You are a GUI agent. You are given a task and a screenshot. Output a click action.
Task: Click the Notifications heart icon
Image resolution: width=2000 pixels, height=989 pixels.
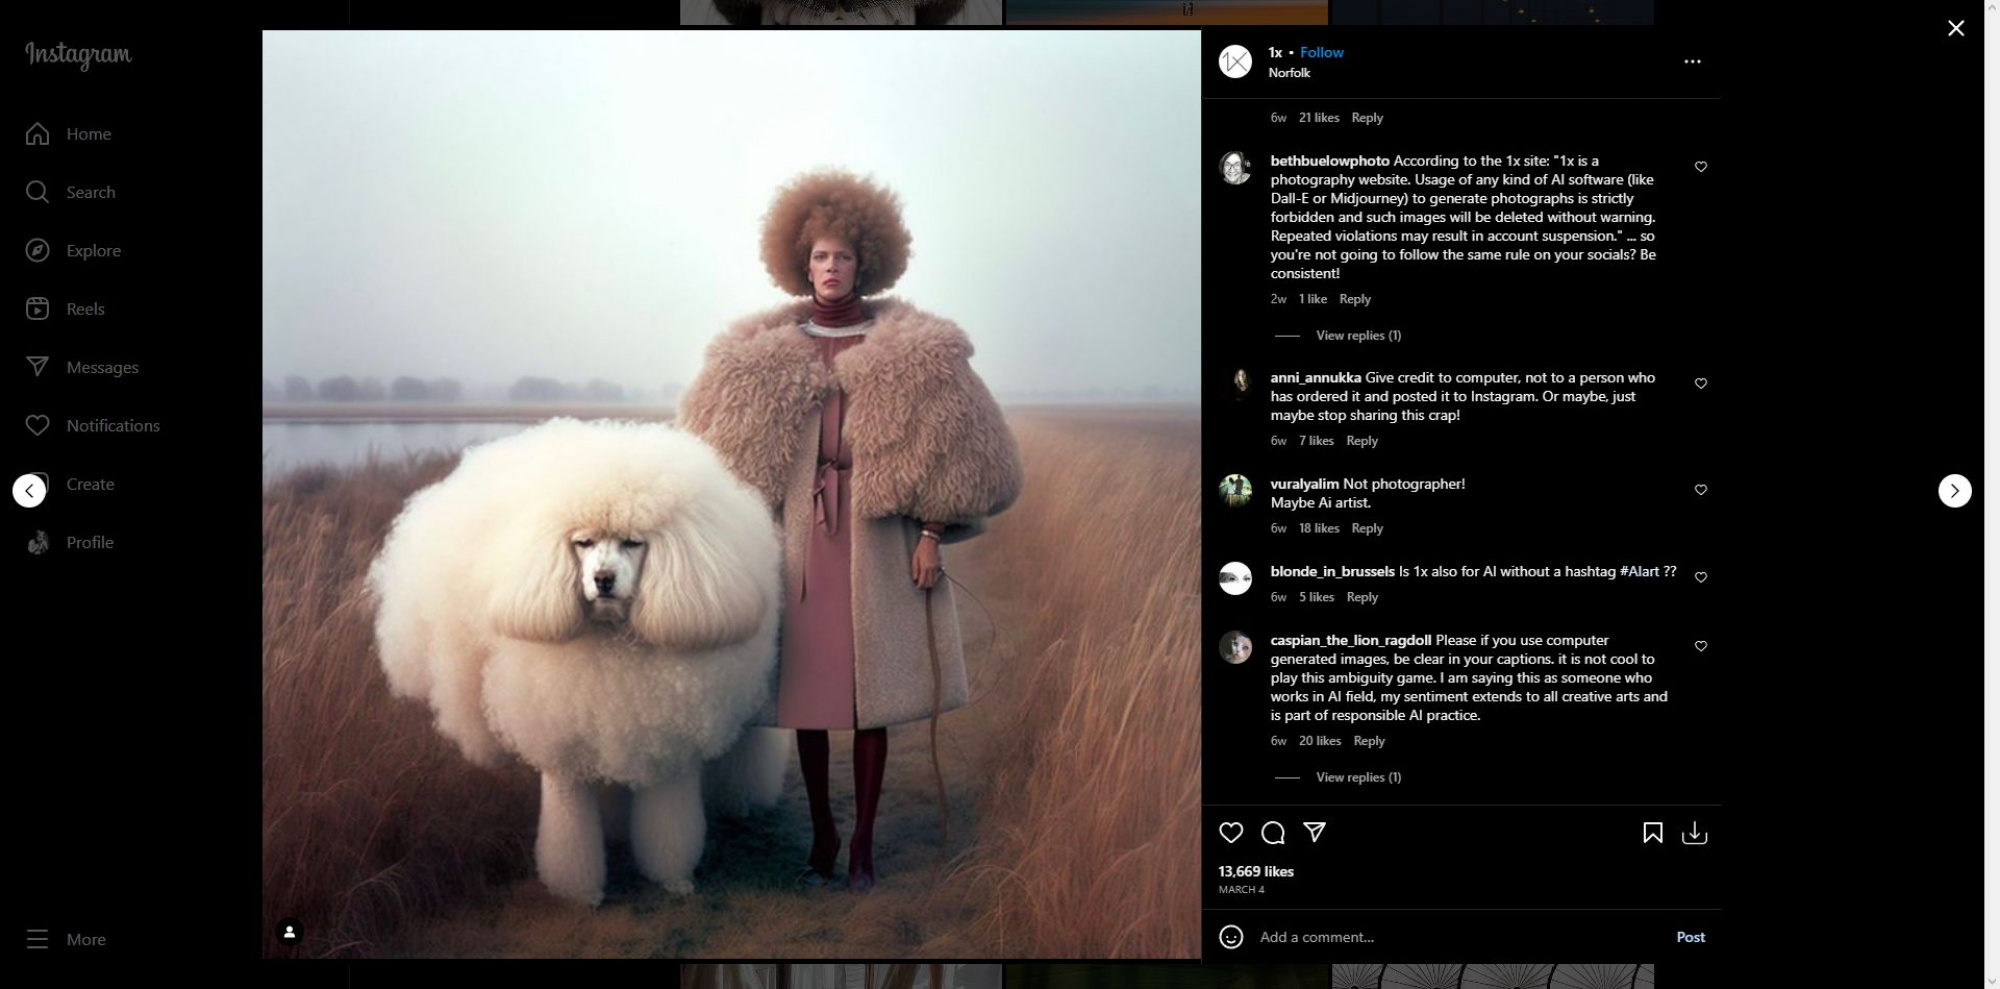coord(37,426)
